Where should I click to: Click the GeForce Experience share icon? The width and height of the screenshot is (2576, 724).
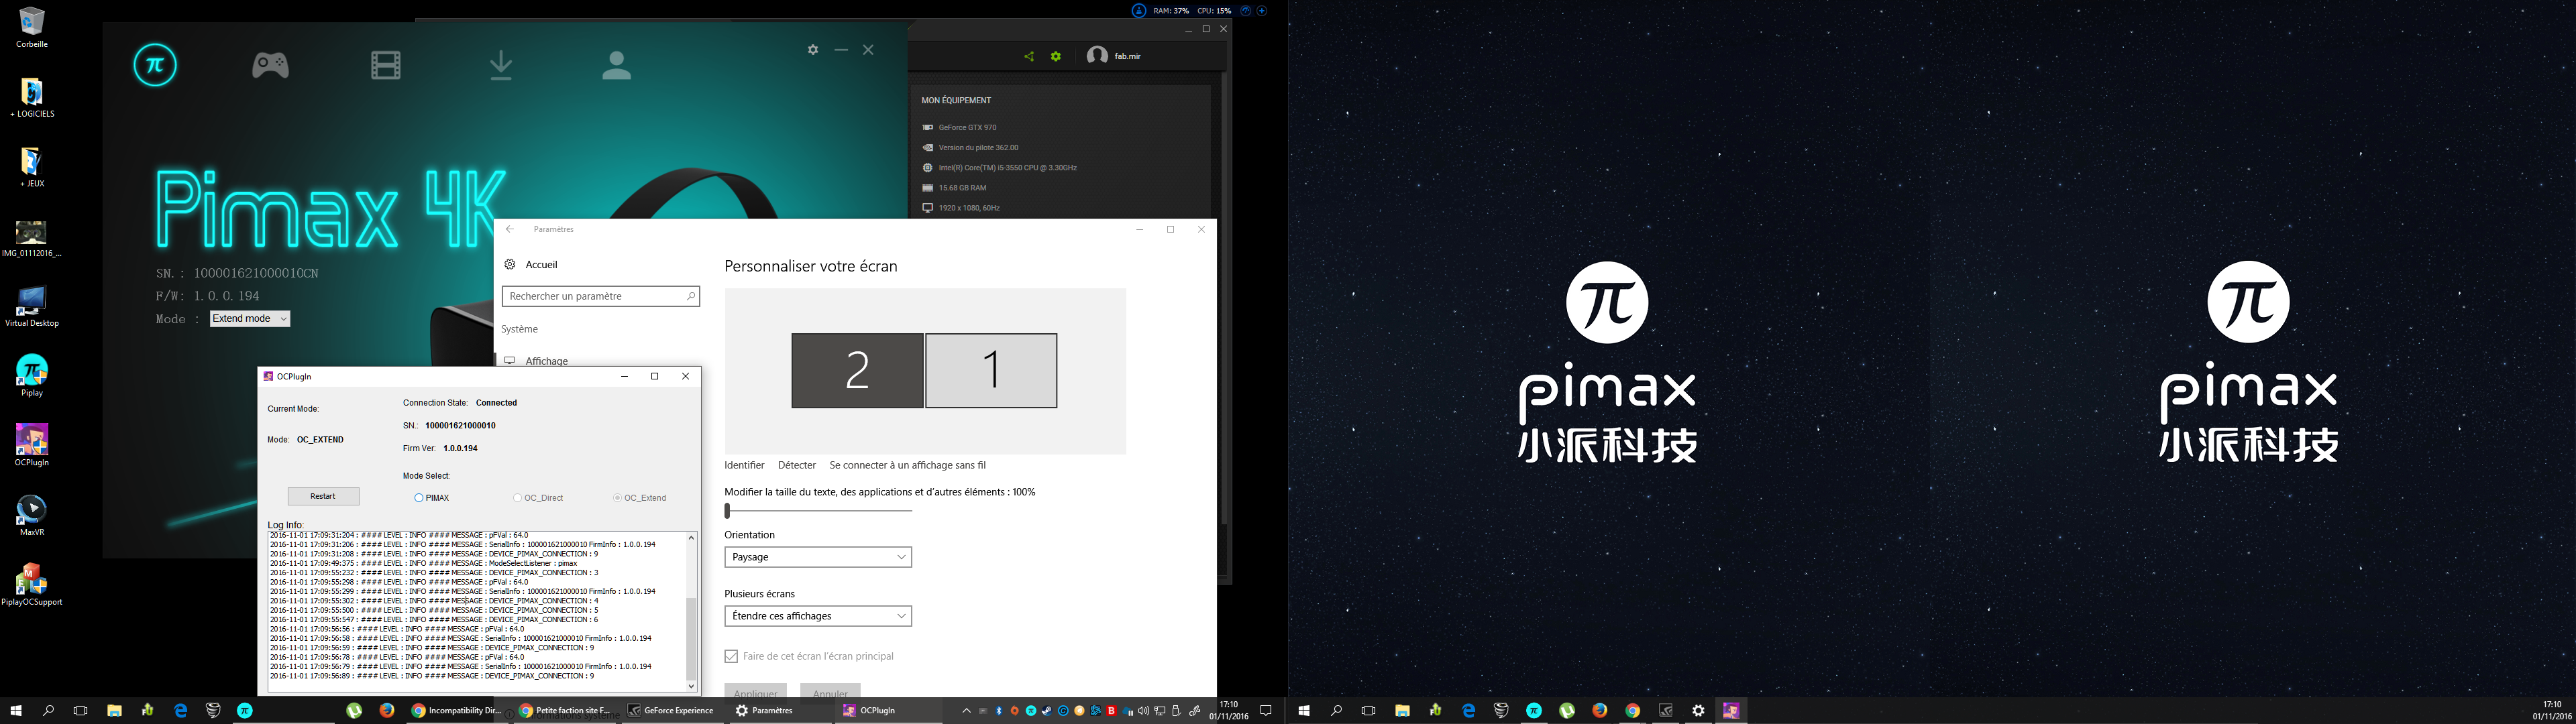click(1029, 57)
